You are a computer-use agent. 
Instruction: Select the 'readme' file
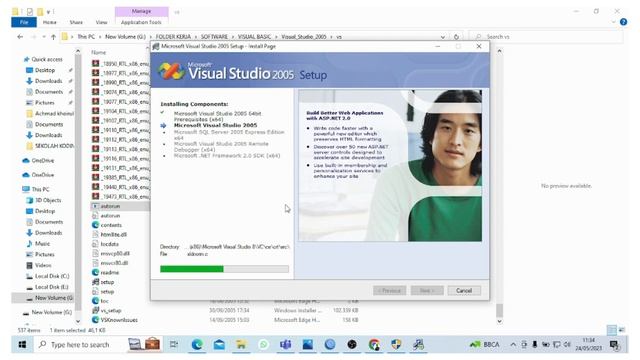pyautogui.click(x=109, y=272)
